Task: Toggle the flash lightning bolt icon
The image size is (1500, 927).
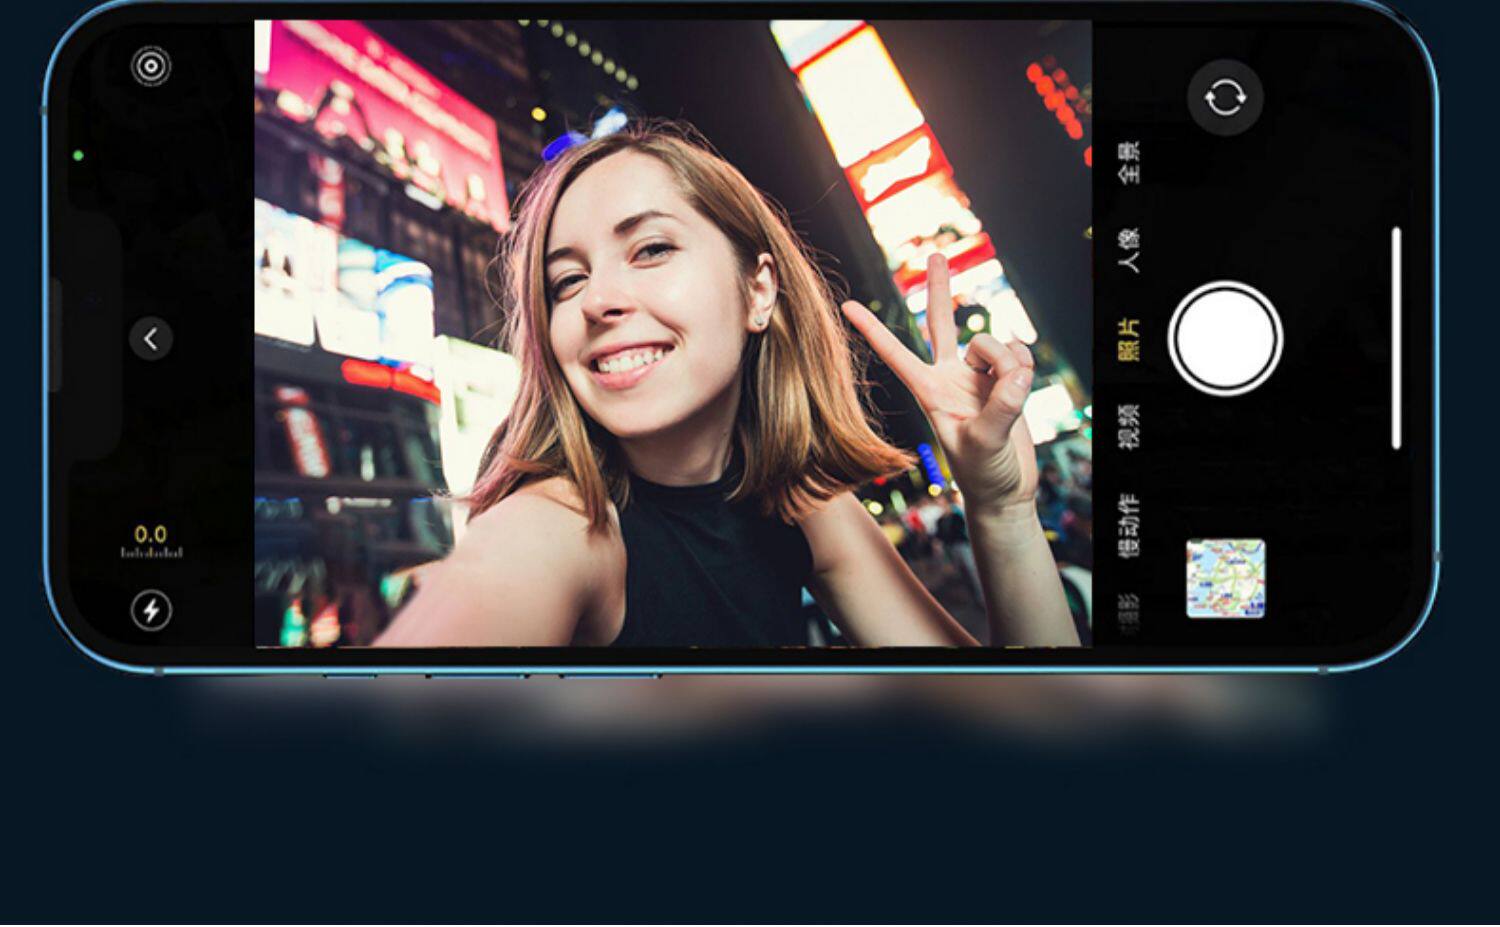Action: [x=151, y=610]
